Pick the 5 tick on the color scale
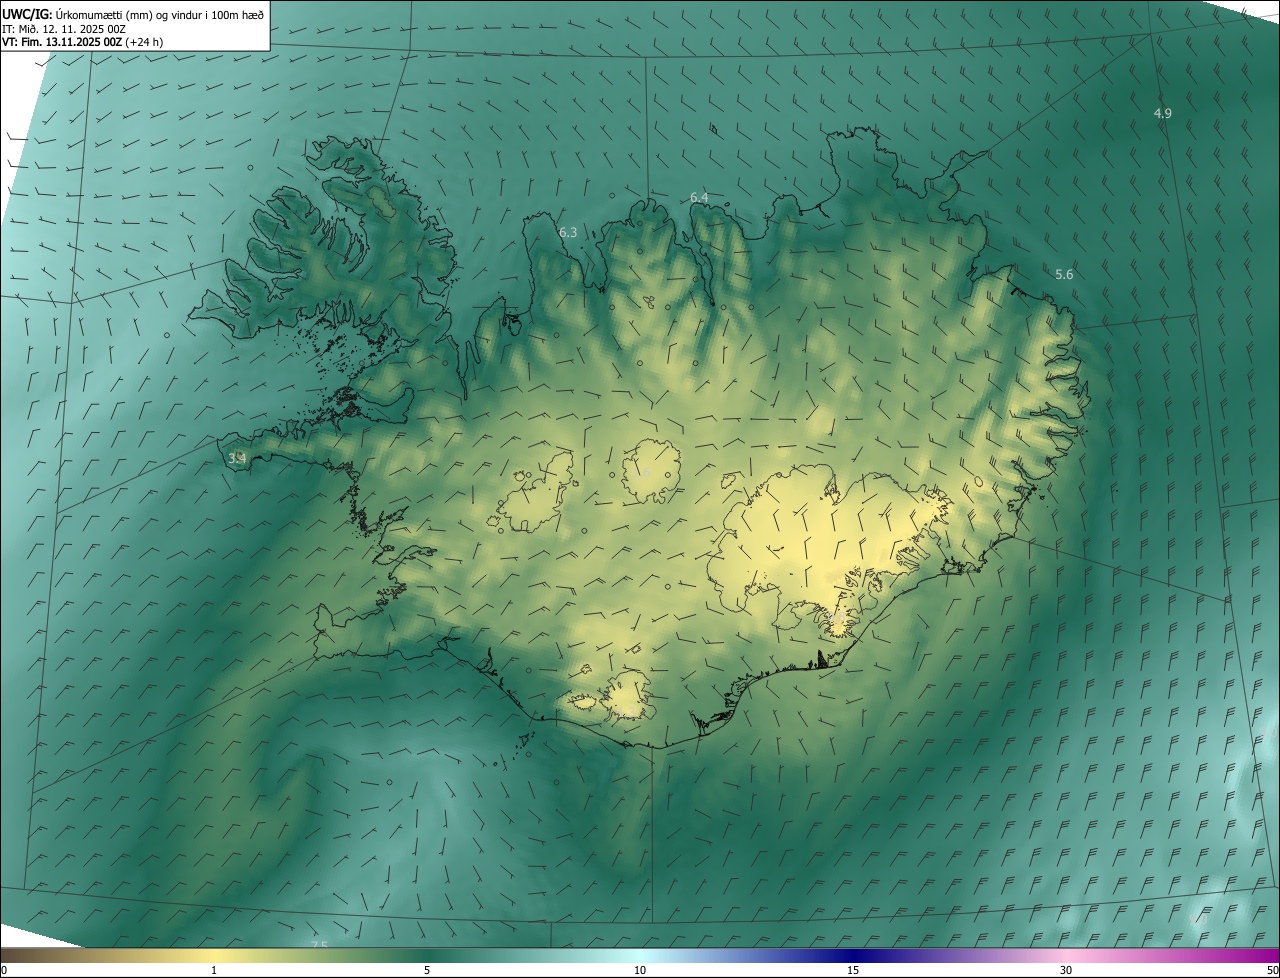Image resolution: width=1280 pixels, height=978 pixels. (x=427, y=970)
